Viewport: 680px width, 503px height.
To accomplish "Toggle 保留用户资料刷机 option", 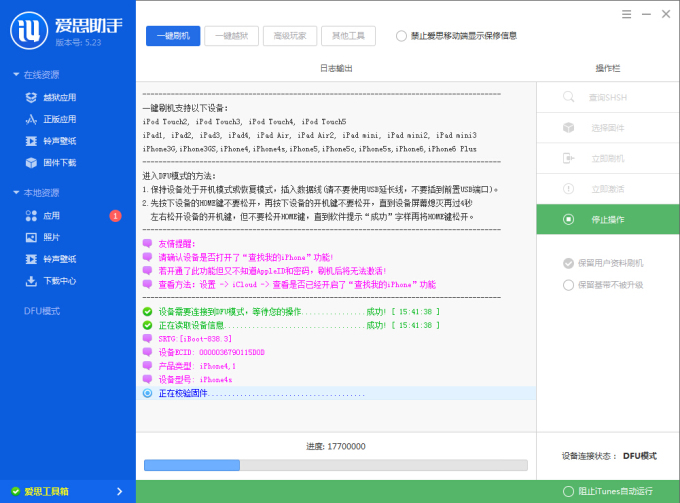I will coord(569,263).
